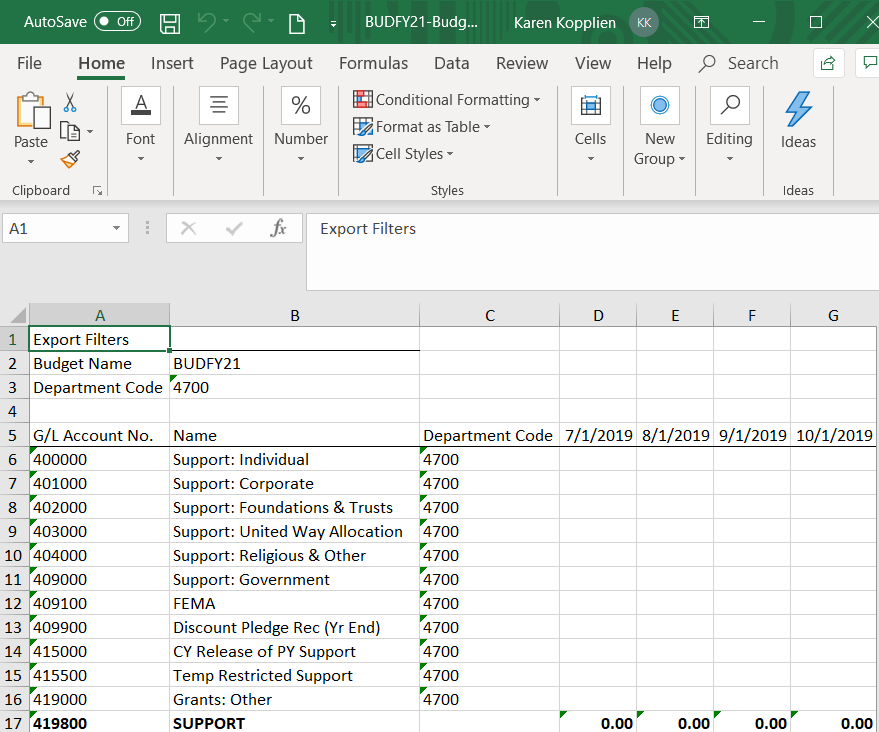Screen dimensions: 879x732
Task: Open the Page Layout tab
Action: pyautogui.click(x=266, y=63)
